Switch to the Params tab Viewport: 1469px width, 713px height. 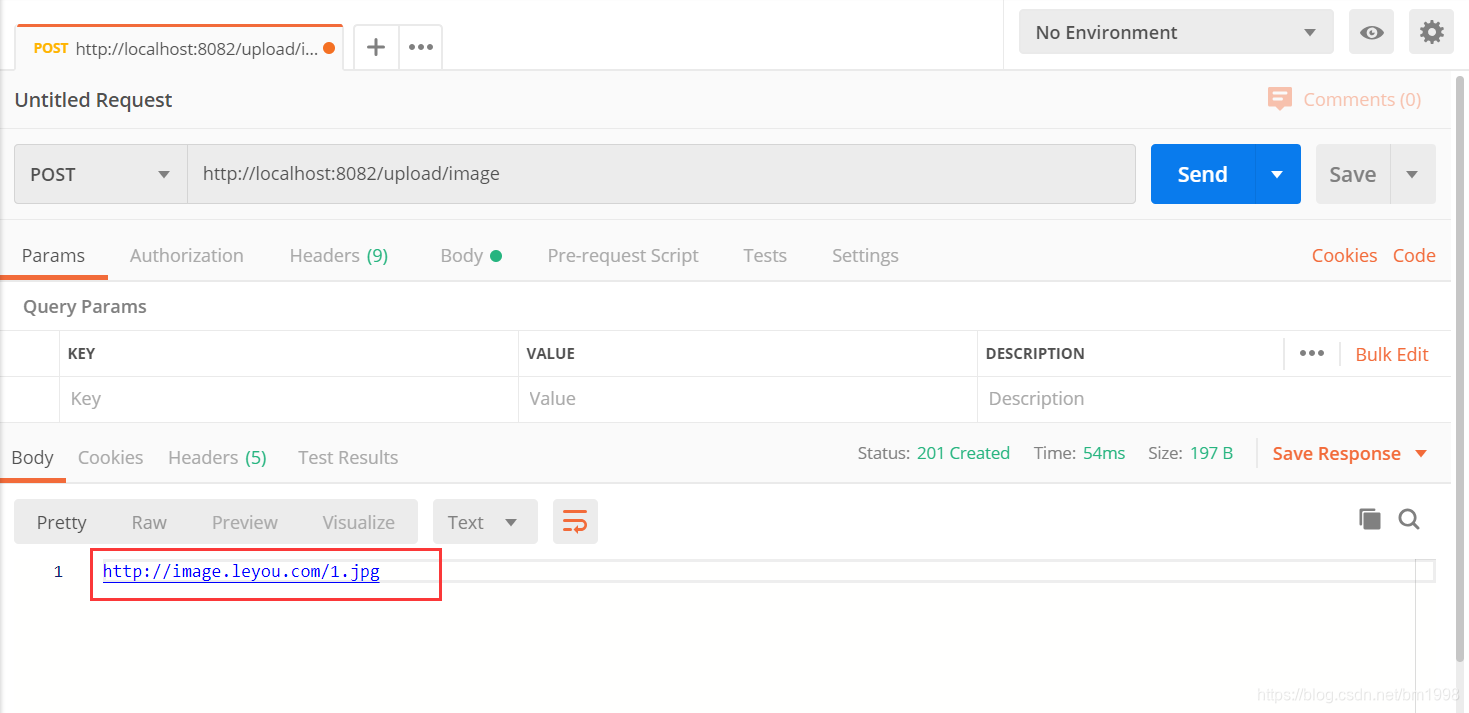pyautogui.click(x=53, y=255)
